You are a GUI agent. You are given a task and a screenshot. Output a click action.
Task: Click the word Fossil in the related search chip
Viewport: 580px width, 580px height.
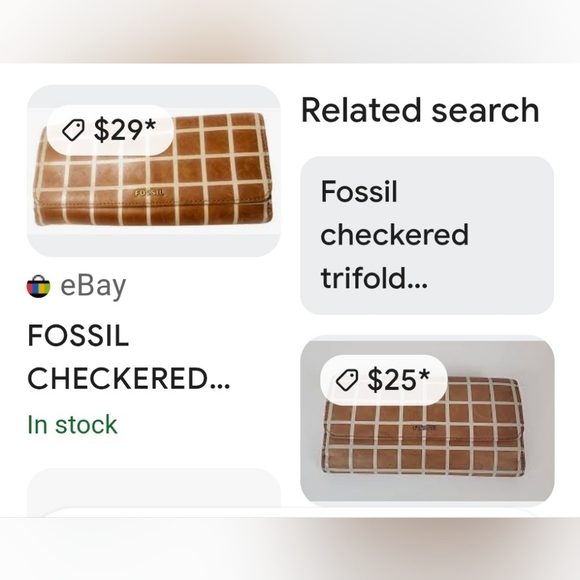pyautogui.click(x=359, y=192)
